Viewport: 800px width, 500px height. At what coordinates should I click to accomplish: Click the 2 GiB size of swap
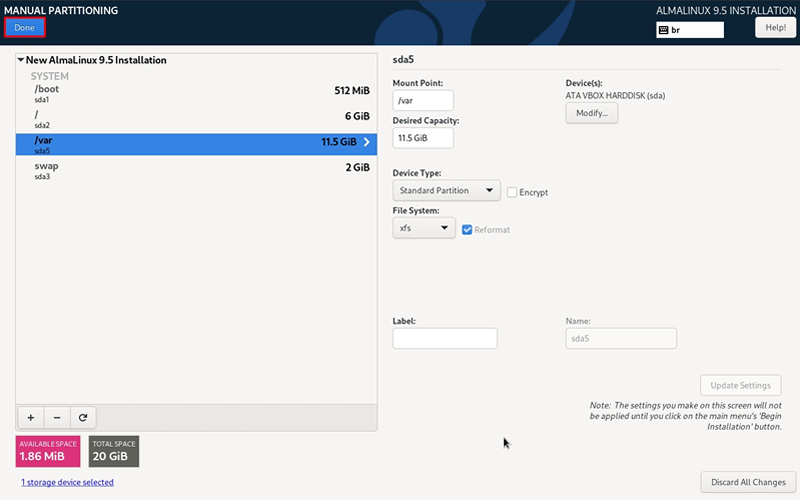click(357, 167)
